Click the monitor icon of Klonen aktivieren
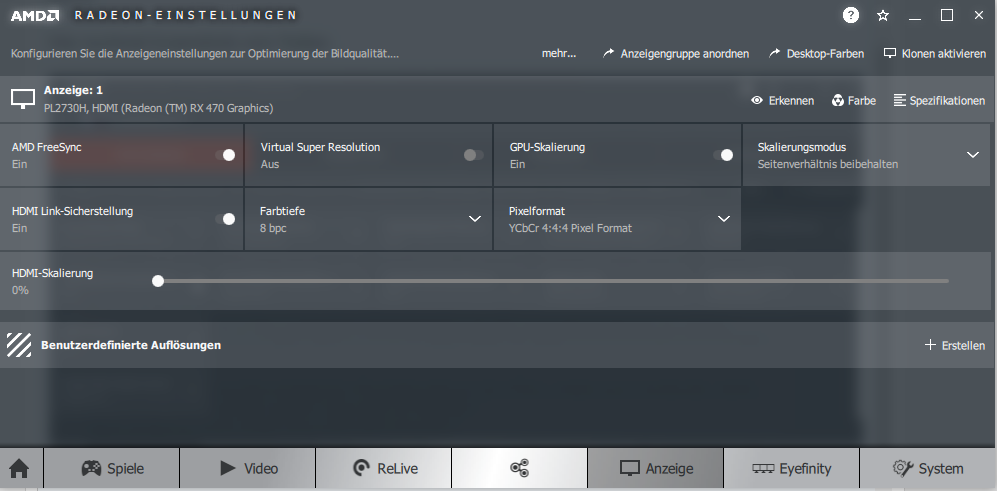 point(890,53)
